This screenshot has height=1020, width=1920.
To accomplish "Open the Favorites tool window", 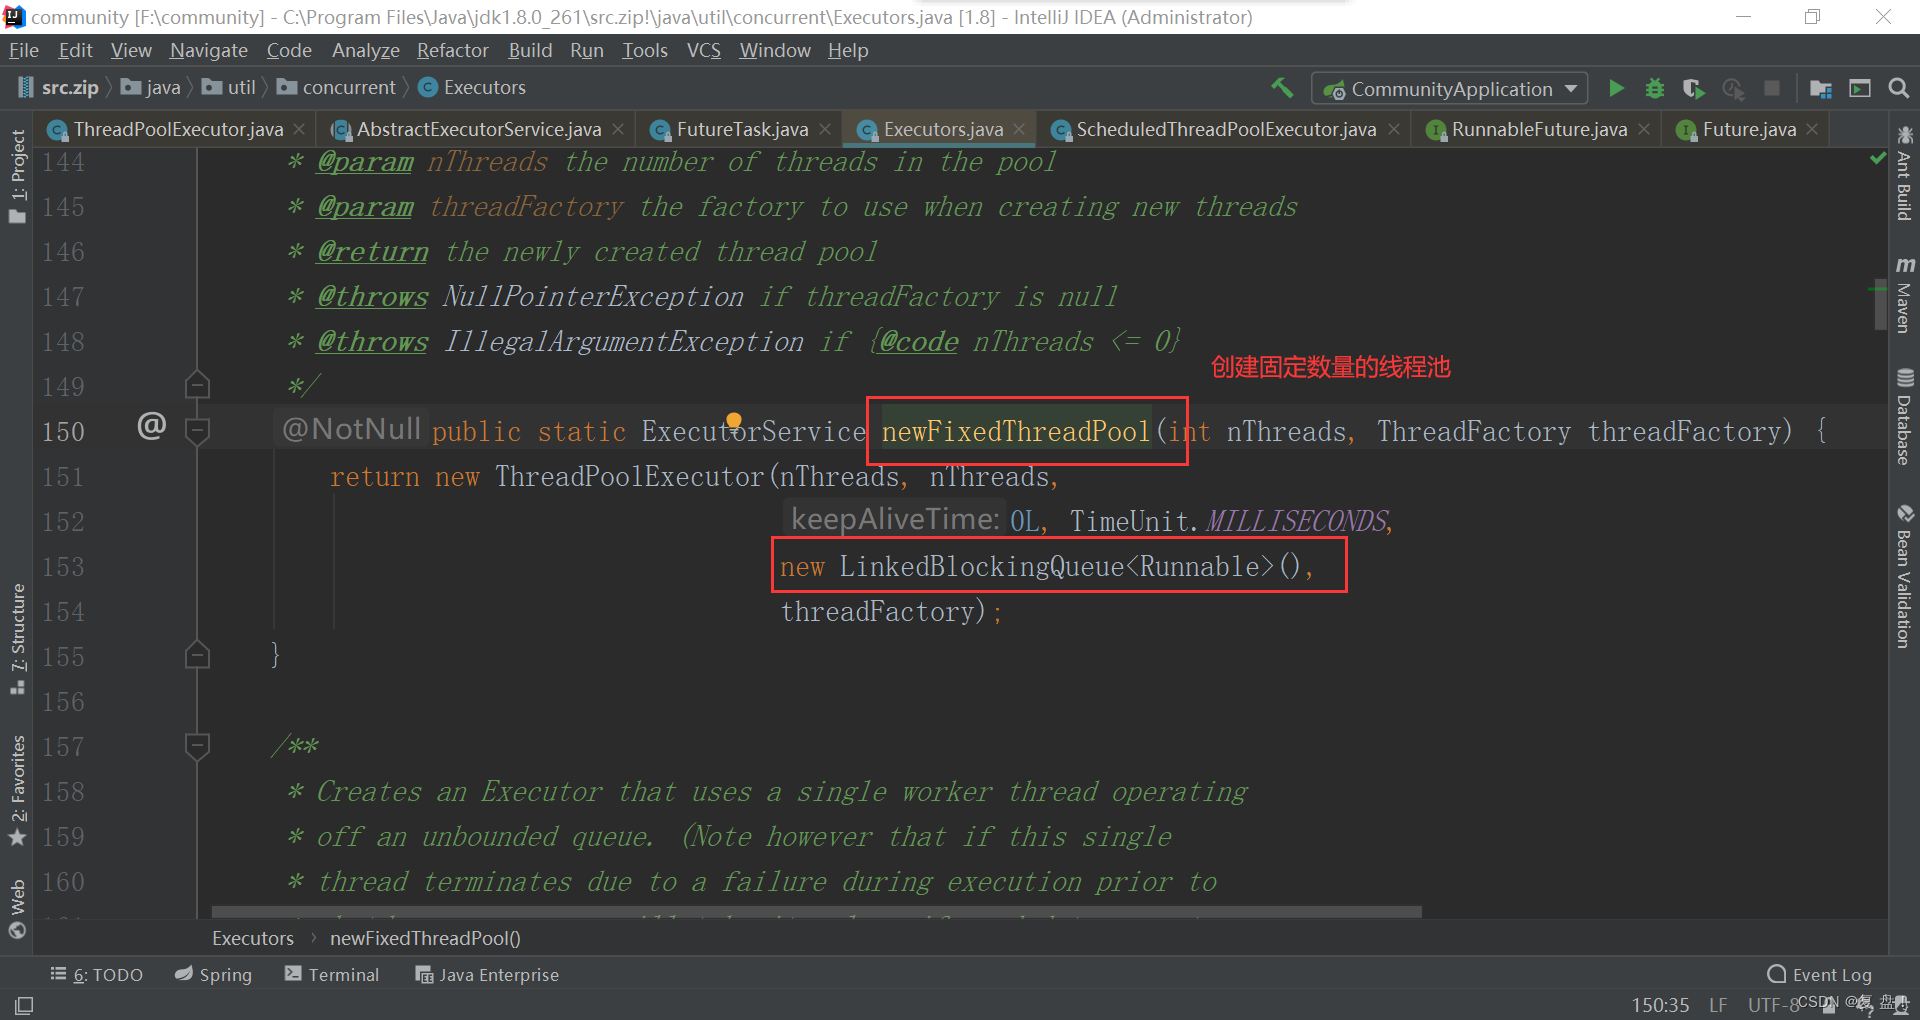I will 17,790.
